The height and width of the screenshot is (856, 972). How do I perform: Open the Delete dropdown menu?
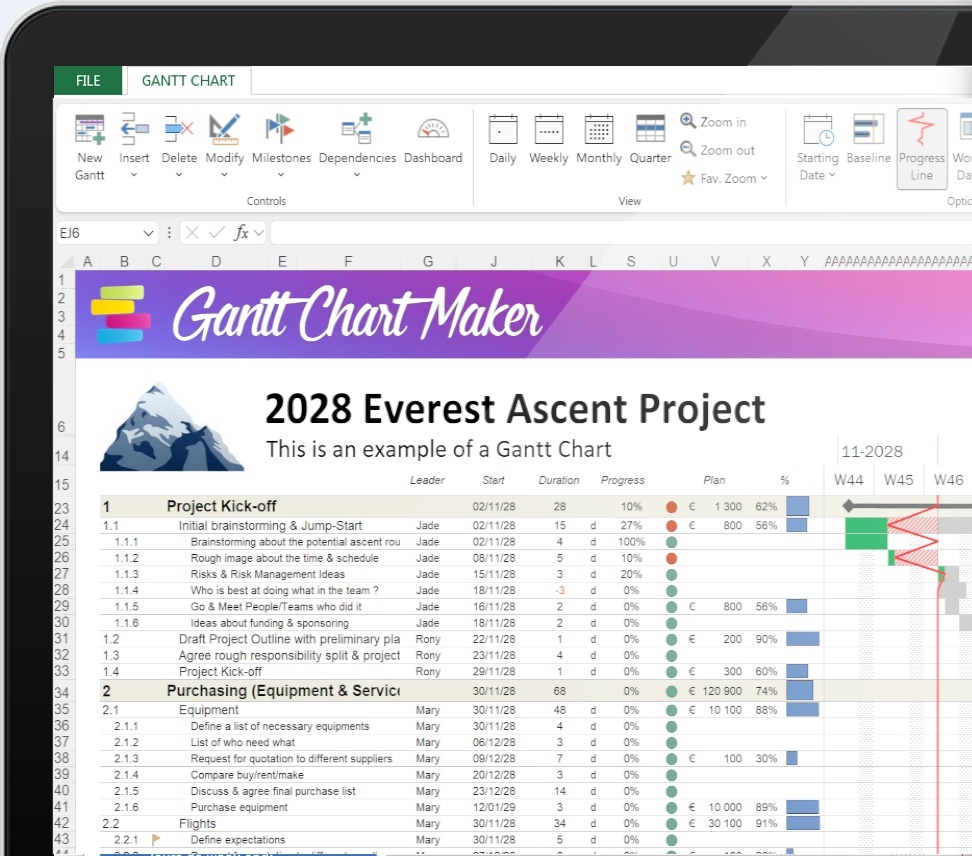(179, 175)
